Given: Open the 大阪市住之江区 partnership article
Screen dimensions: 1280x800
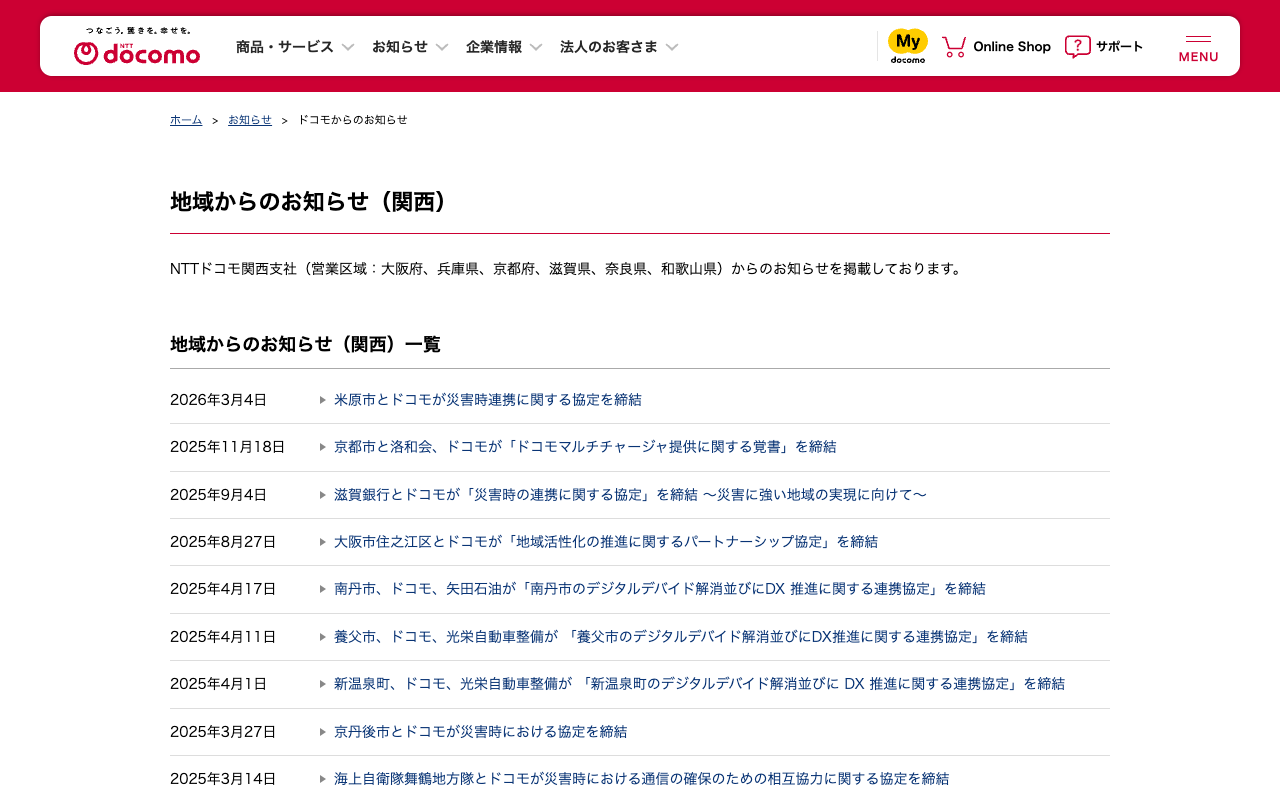Looking at the screenshot, I should [606, 542].
